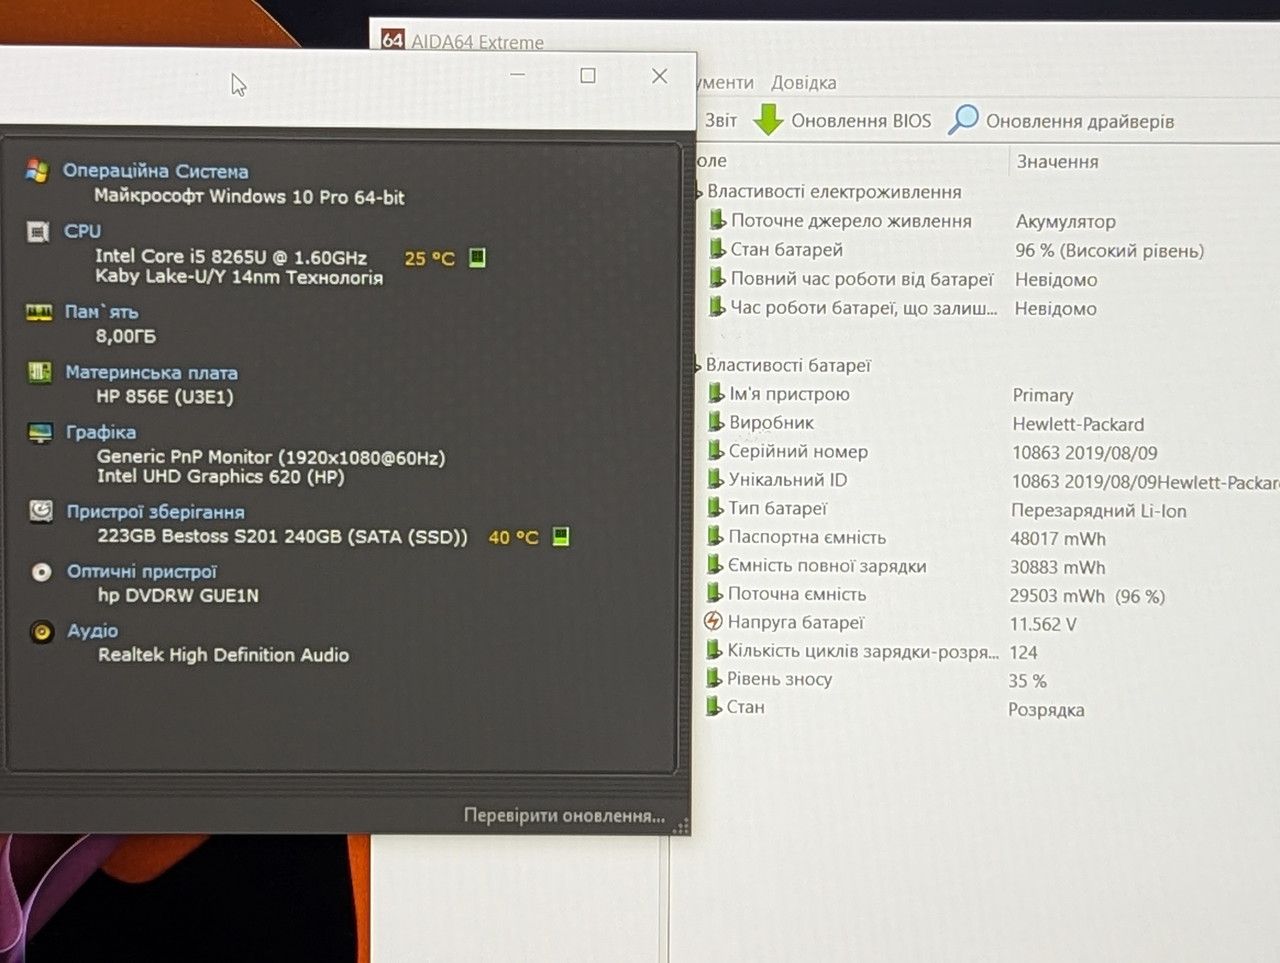
Task: Click the AIDA64 Extreme title bar logo
Action: pyautogui.click(x=393, y=40)
